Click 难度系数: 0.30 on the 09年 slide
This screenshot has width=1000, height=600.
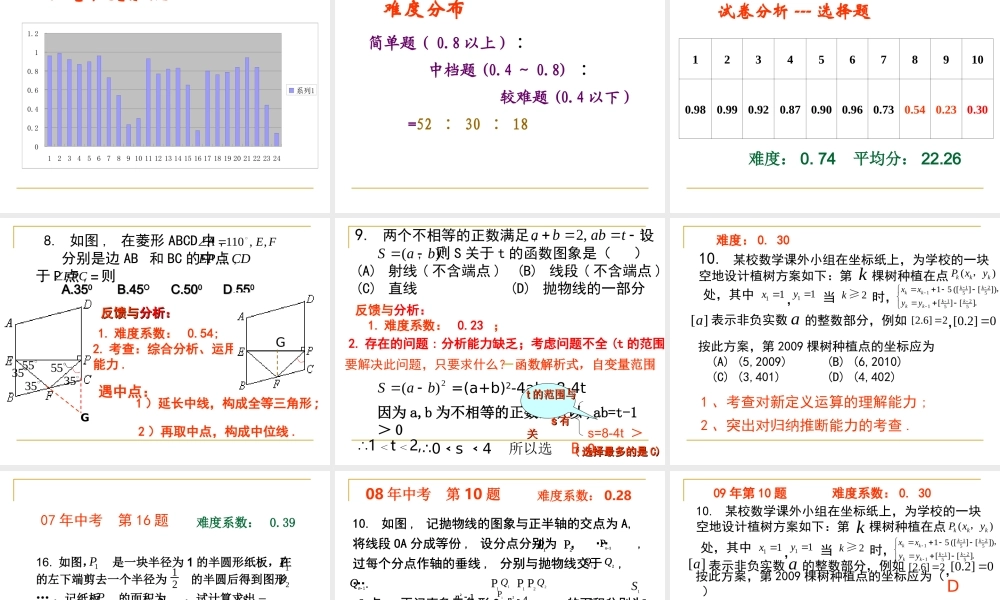click(881, 493)
